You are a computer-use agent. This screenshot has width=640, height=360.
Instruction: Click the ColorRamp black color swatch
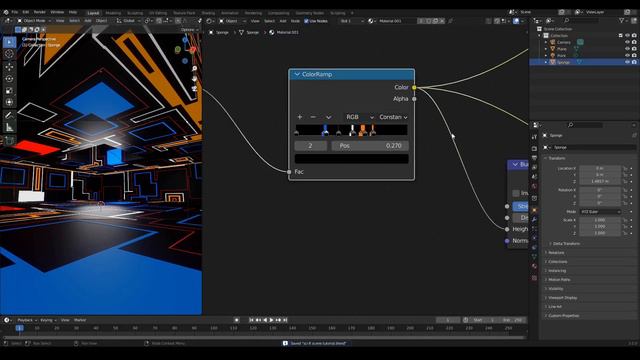(x=351, y=159)
